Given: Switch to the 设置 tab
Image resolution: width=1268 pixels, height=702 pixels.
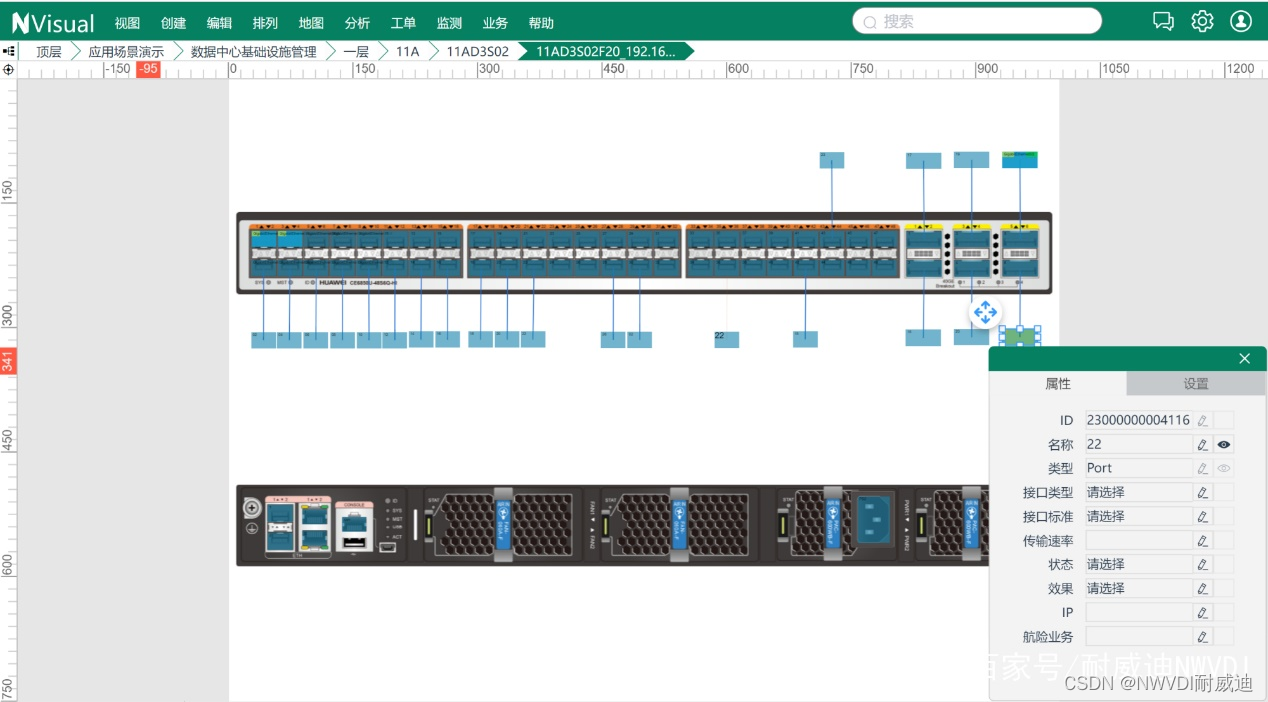Looking at the screenshot, I should point(1196,384).
